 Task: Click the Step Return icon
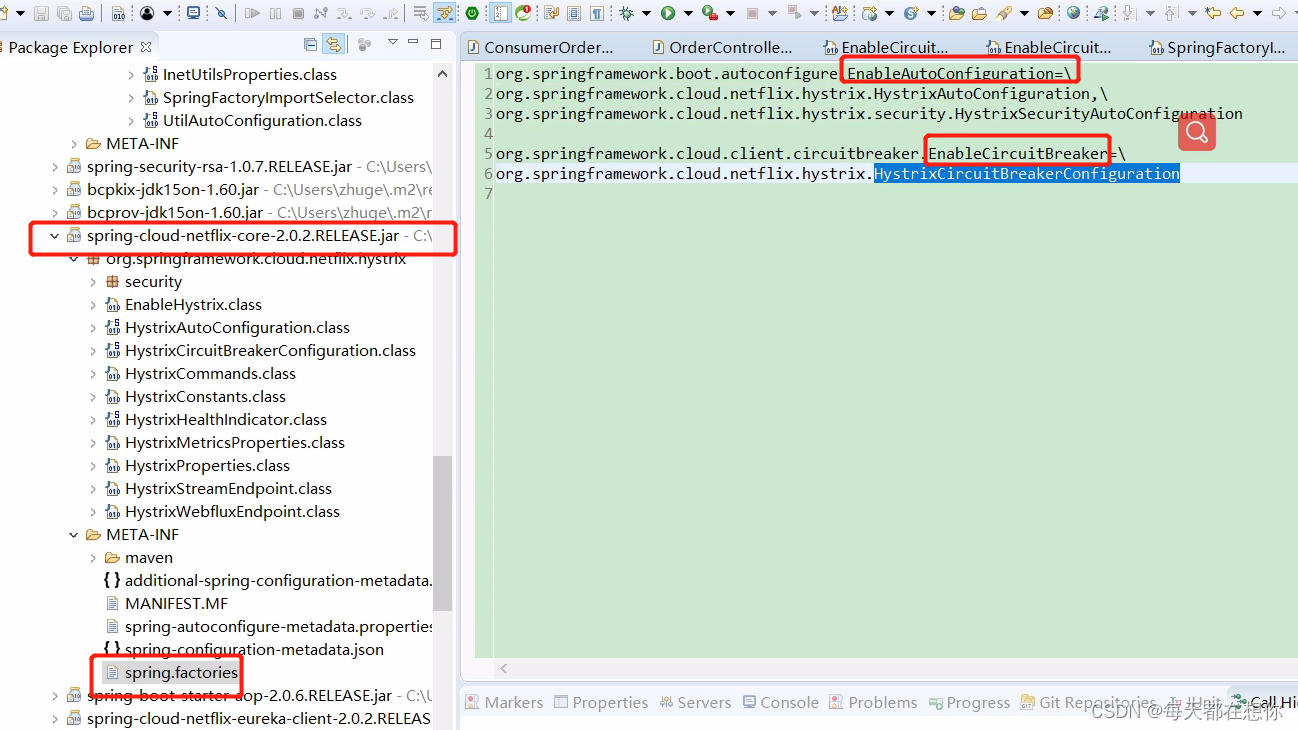click(x=389, y=13)
